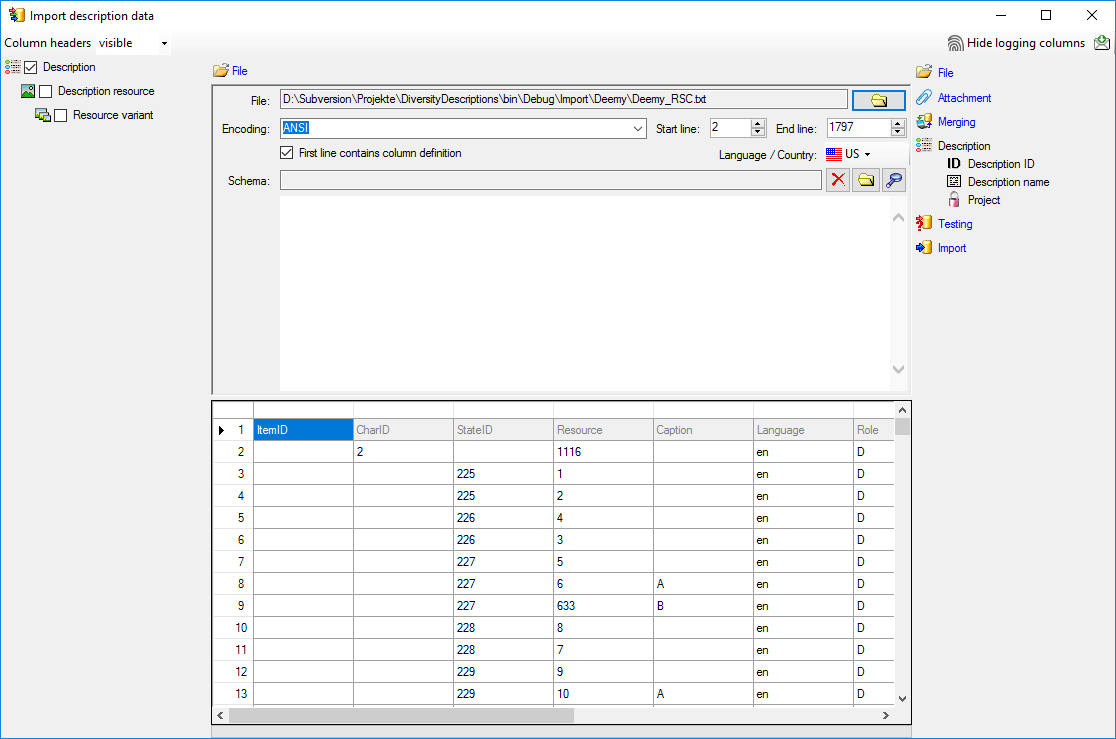Decrease the End line value
The image size is (1116, 739).
897,132
